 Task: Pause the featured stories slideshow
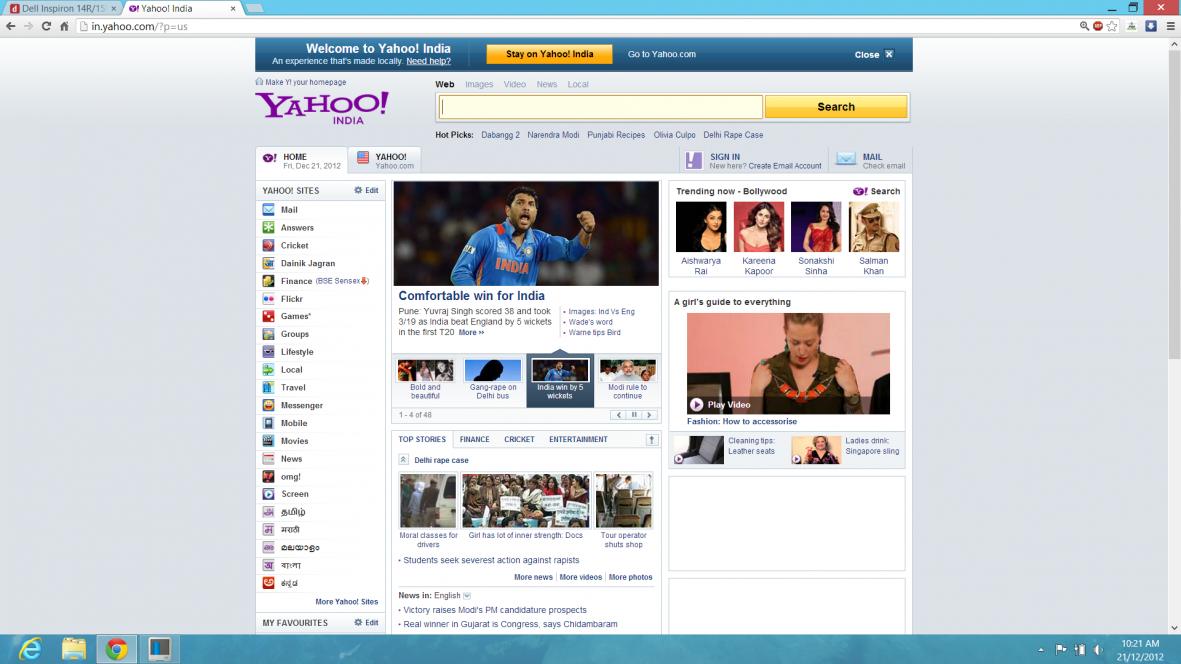coord(634,415)
